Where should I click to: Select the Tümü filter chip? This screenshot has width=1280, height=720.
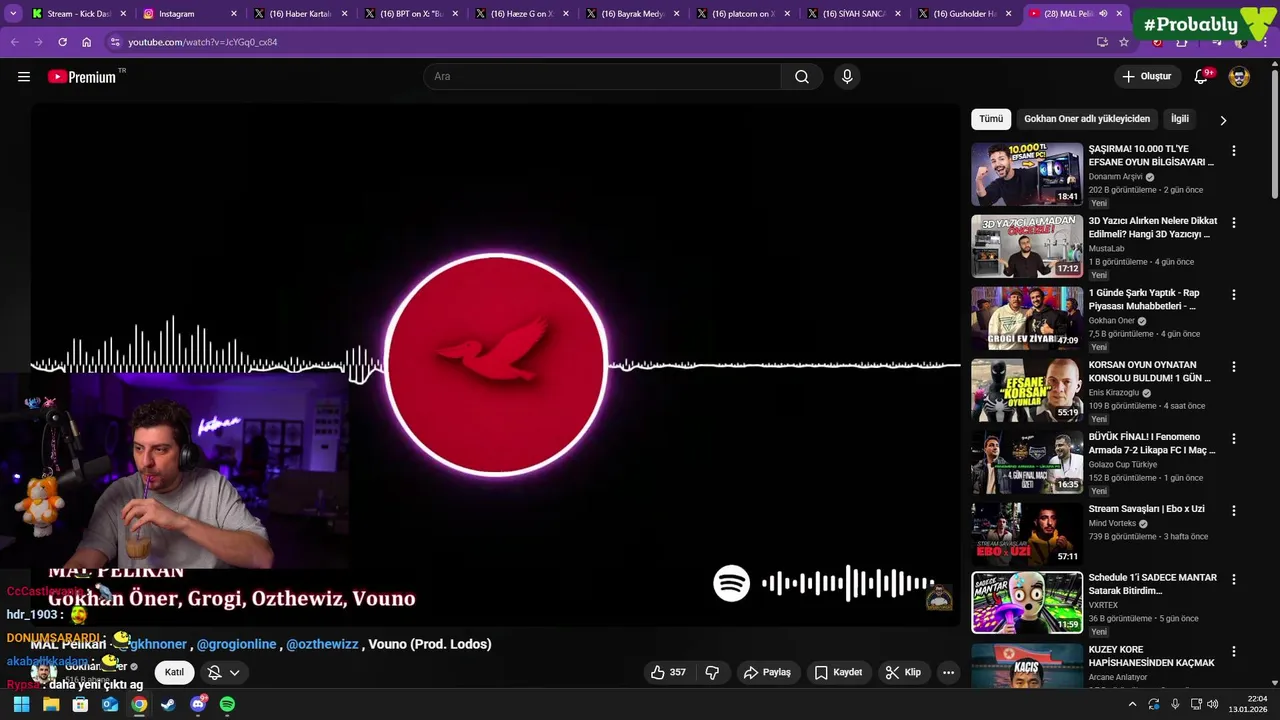pyautogui.click(x=991, y=119)
